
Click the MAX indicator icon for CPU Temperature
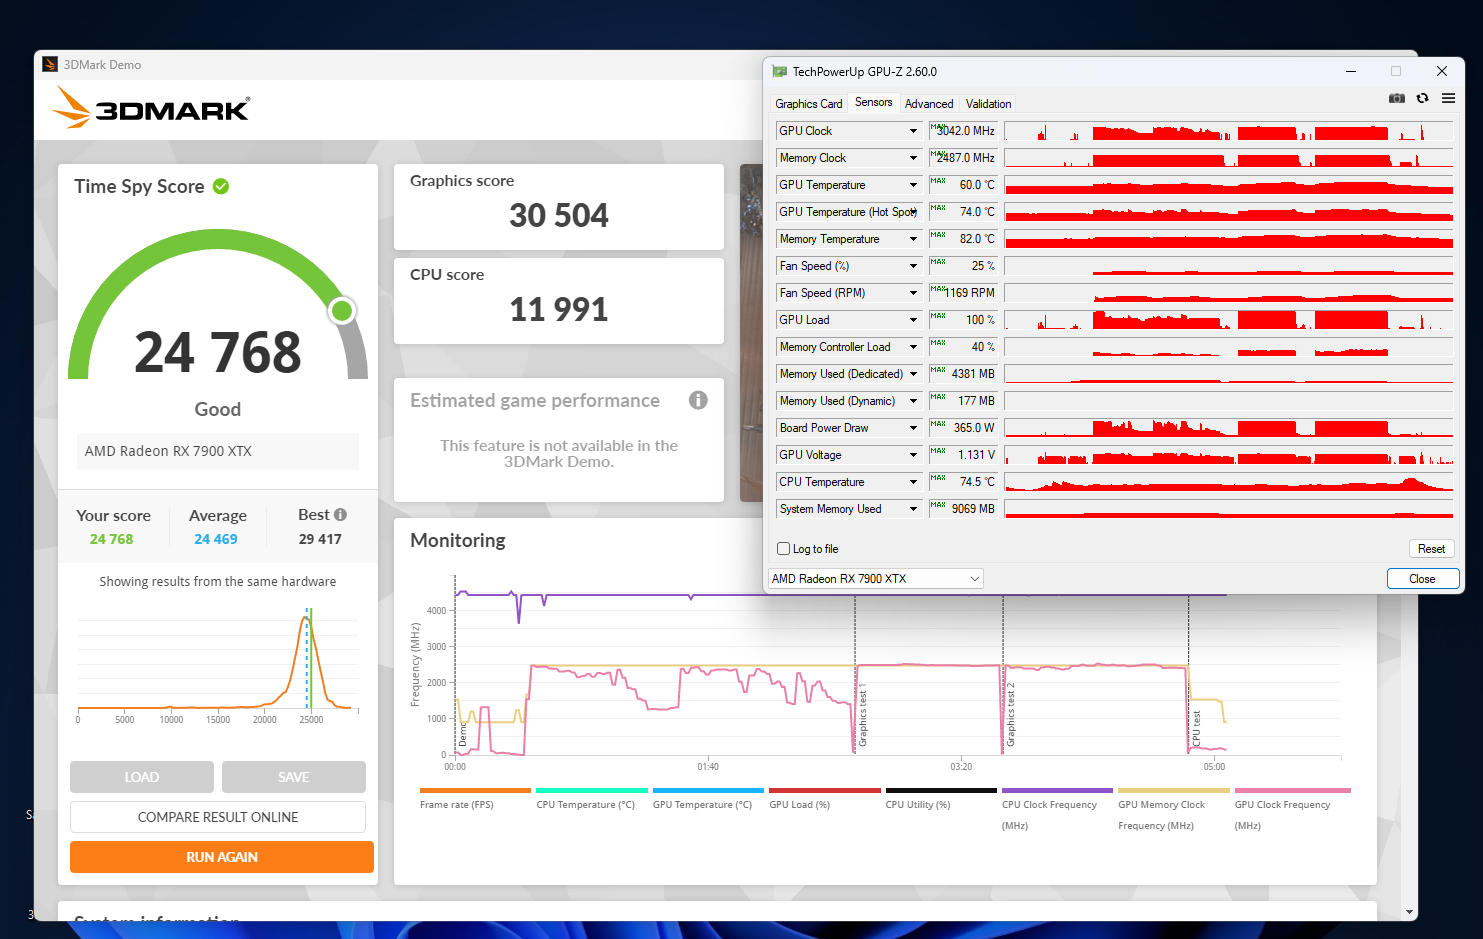(937, 478)
